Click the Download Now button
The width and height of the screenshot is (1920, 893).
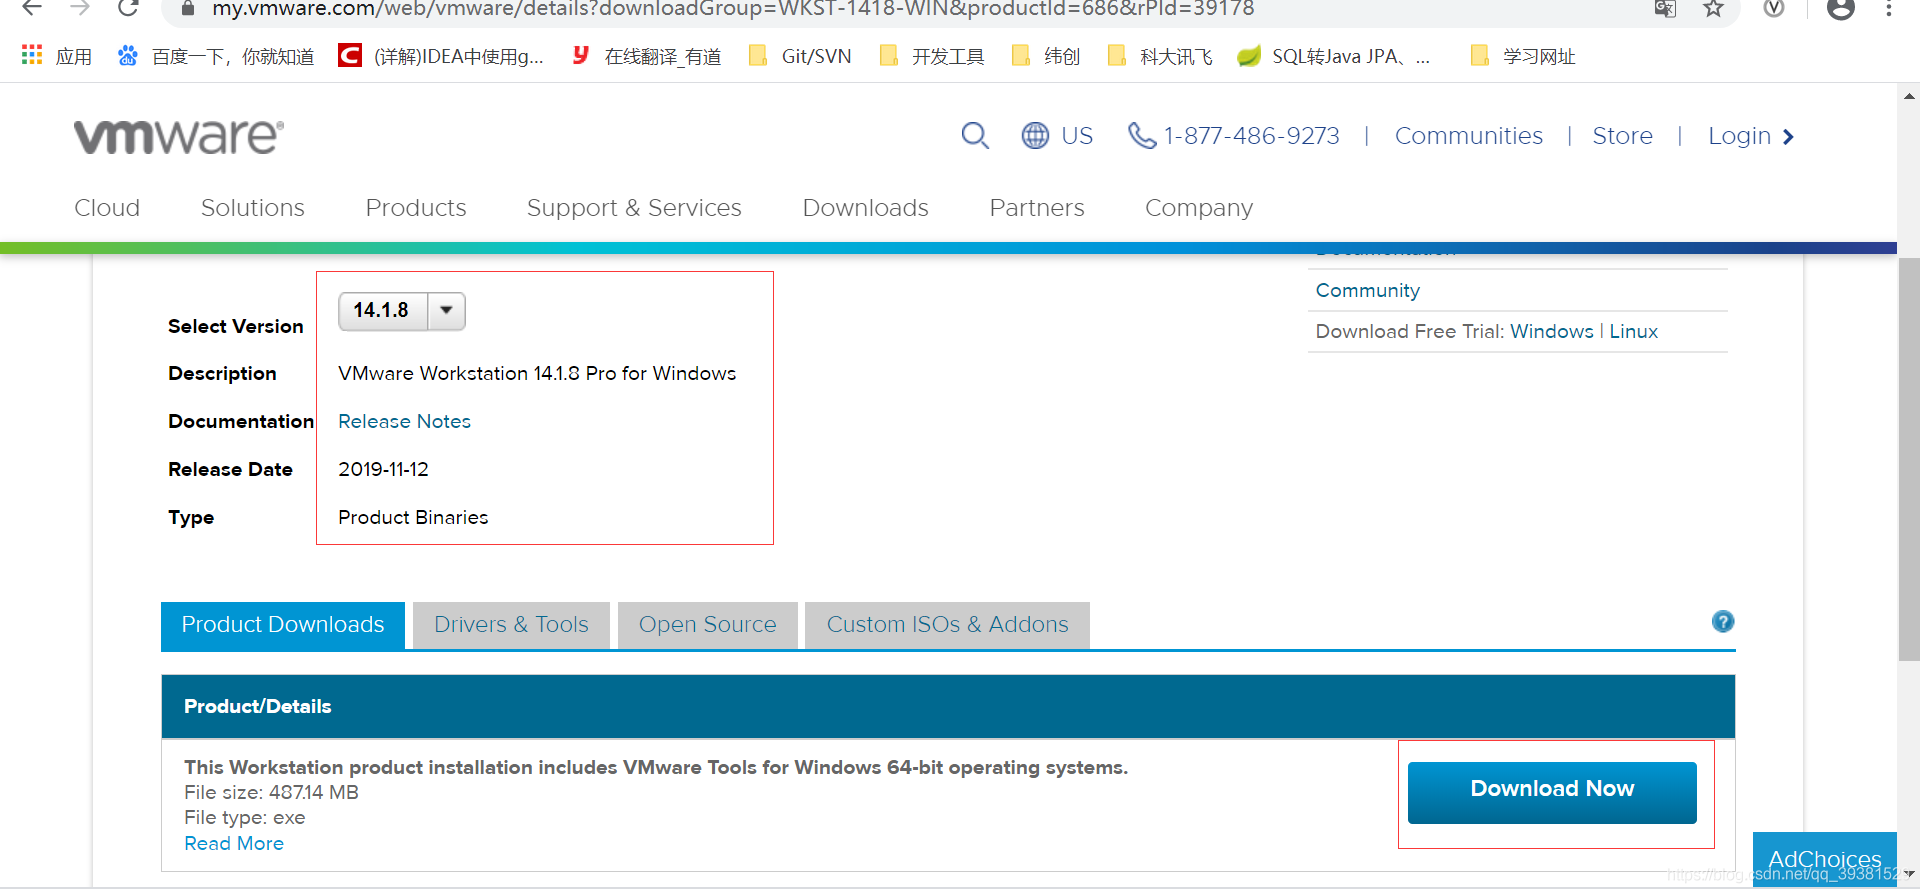[1552, 792]
